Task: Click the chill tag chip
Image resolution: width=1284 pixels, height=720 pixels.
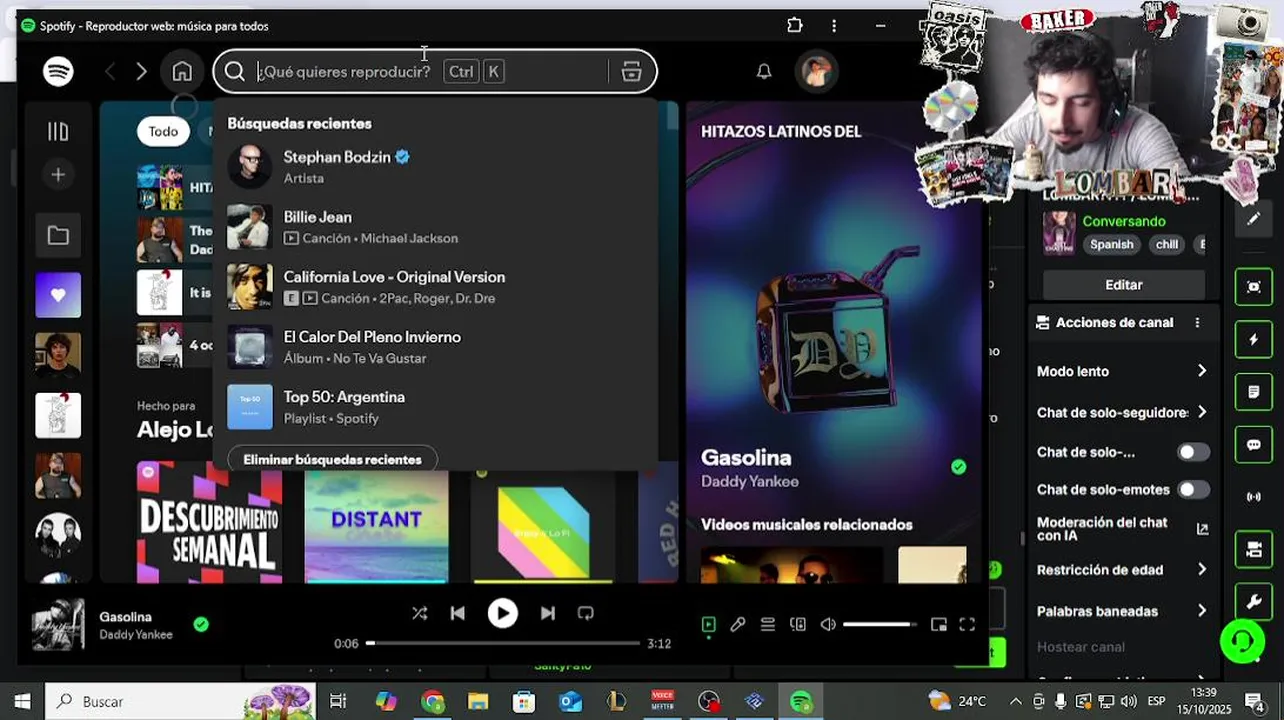Action: pyautogui.click(x=1167, y=244)
